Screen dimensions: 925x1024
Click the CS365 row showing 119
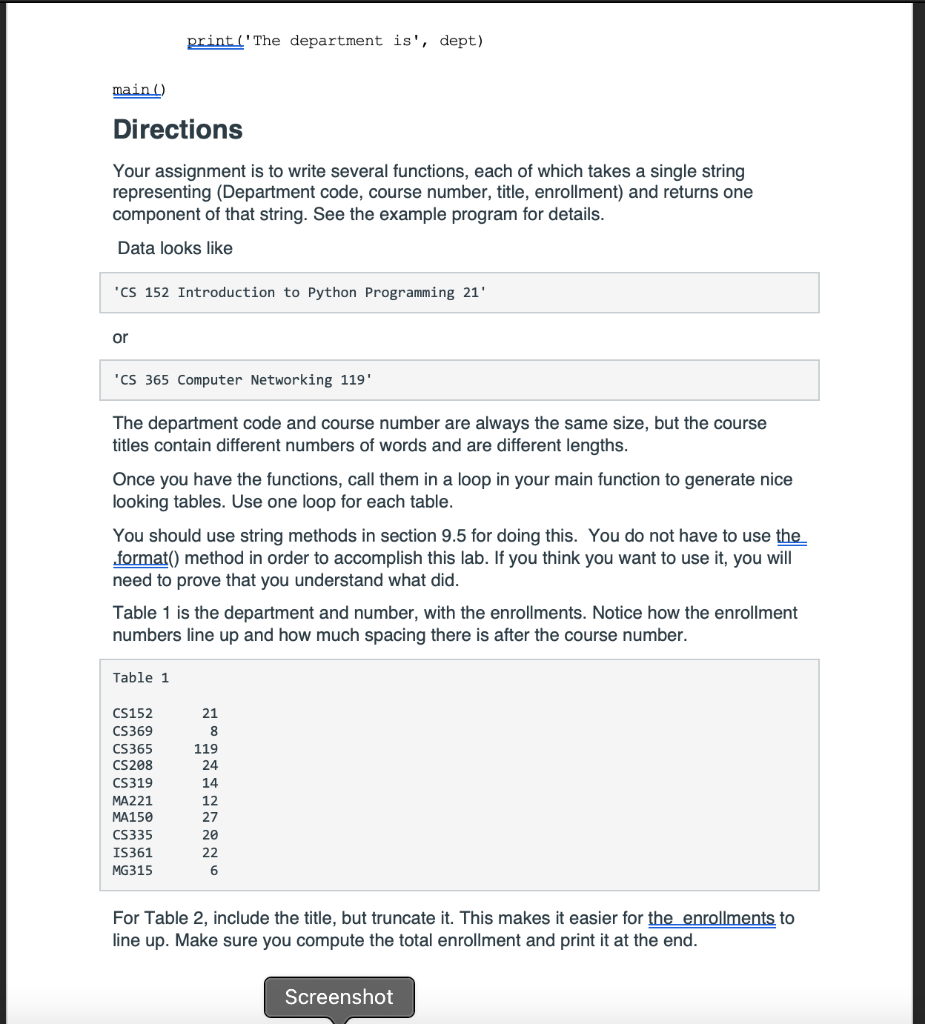pyautogui.click(x=165, y=748)
